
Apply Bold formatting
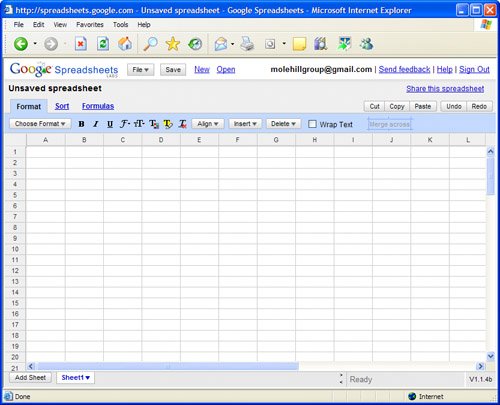[81, 124]
